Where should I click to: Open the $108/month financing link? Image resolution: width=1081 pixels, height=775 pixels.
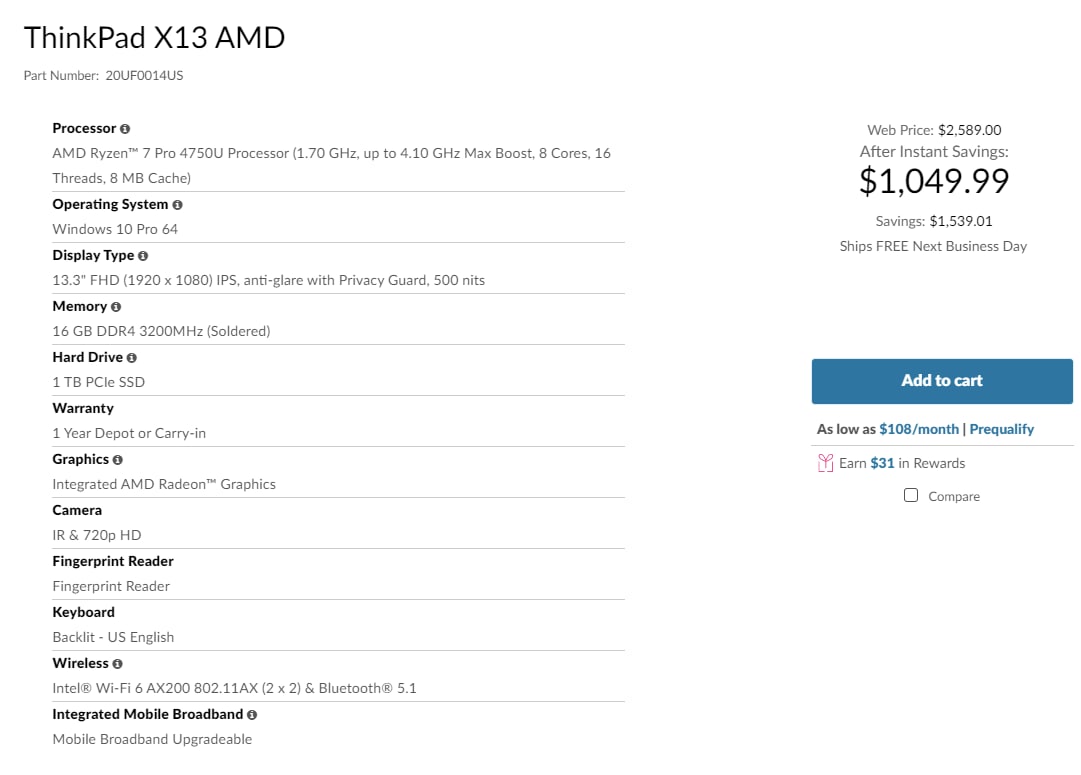pyautogui.click(x=919, y=429)
